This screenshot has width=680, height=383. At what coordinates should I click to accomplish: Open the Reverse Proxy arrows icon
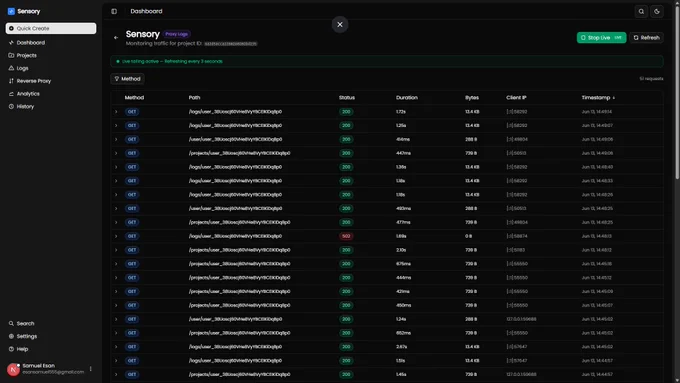click(x=11, y=81)
